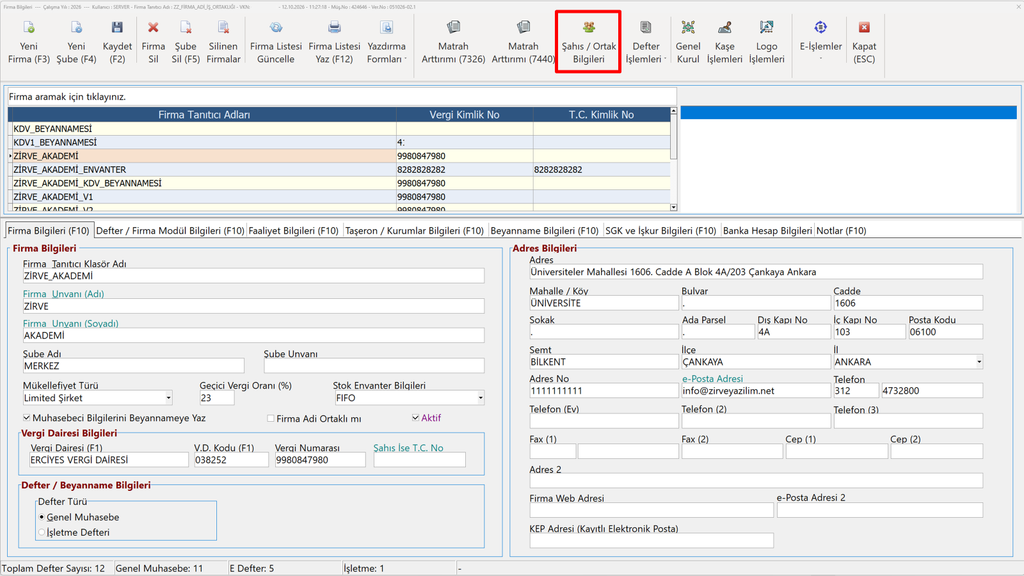Open the Banka Hesap Bilgileri tab
1024x576 pixels.
pyautogui.click(x=767, y=231)
